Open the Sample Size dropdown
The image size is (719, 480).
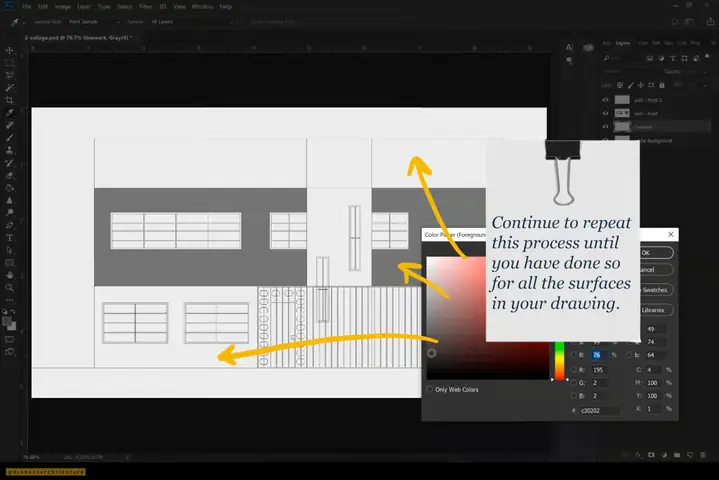click(94, 22)
